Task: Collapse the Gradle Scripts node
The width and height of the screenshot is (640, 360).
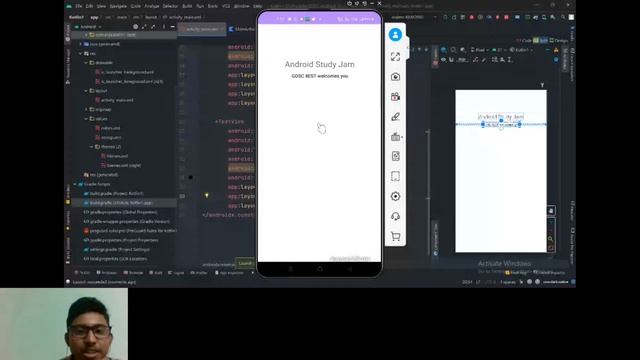Action: pyautogui.click(x=75, y=184)
